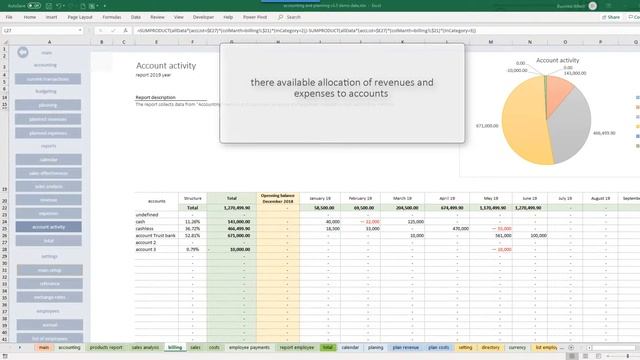640x360 pixels.
Task: Click the Select All corner triangle
Action: pos(5,42)
